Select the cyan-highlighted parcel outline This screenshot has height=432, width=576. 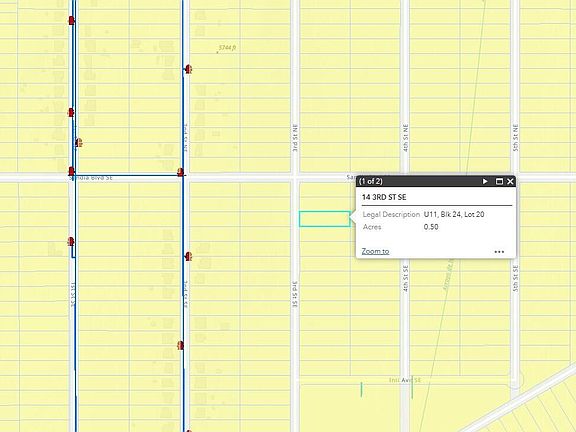(324, 219)
